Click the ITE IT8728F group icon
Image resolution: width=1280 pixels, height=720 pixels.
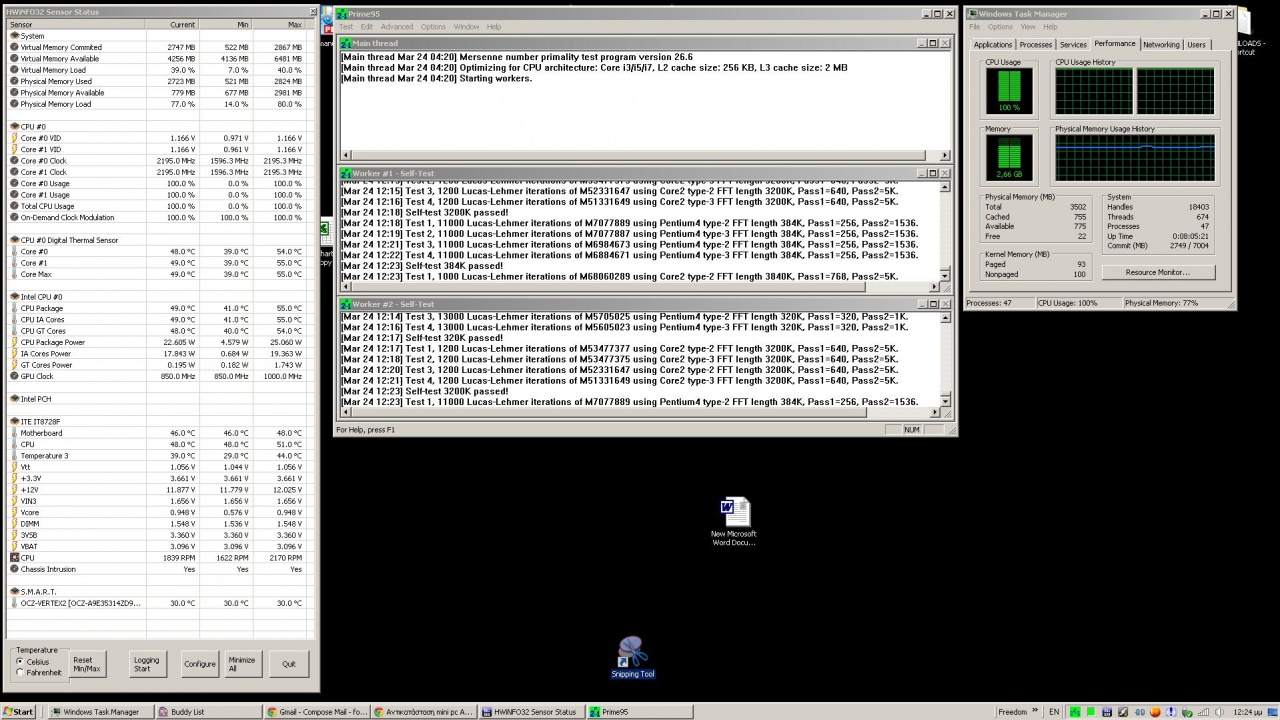click(x=14, y=422)
